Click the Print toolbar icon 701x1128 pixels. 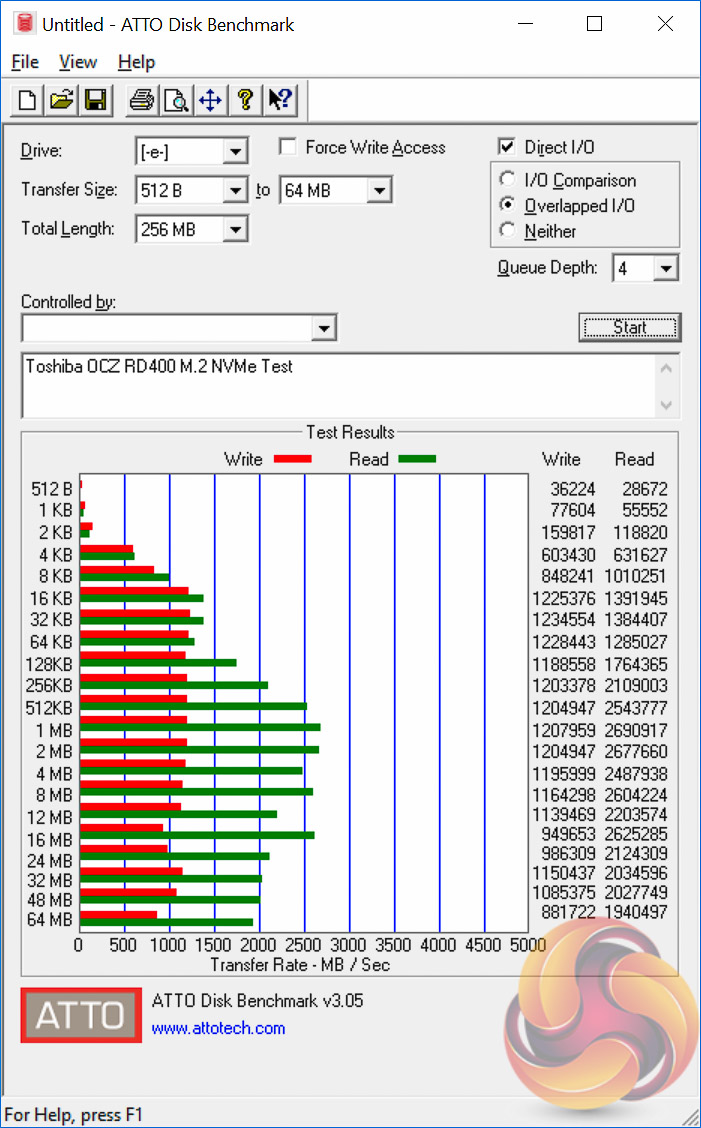pyautogui.click(x=141, y=99)
